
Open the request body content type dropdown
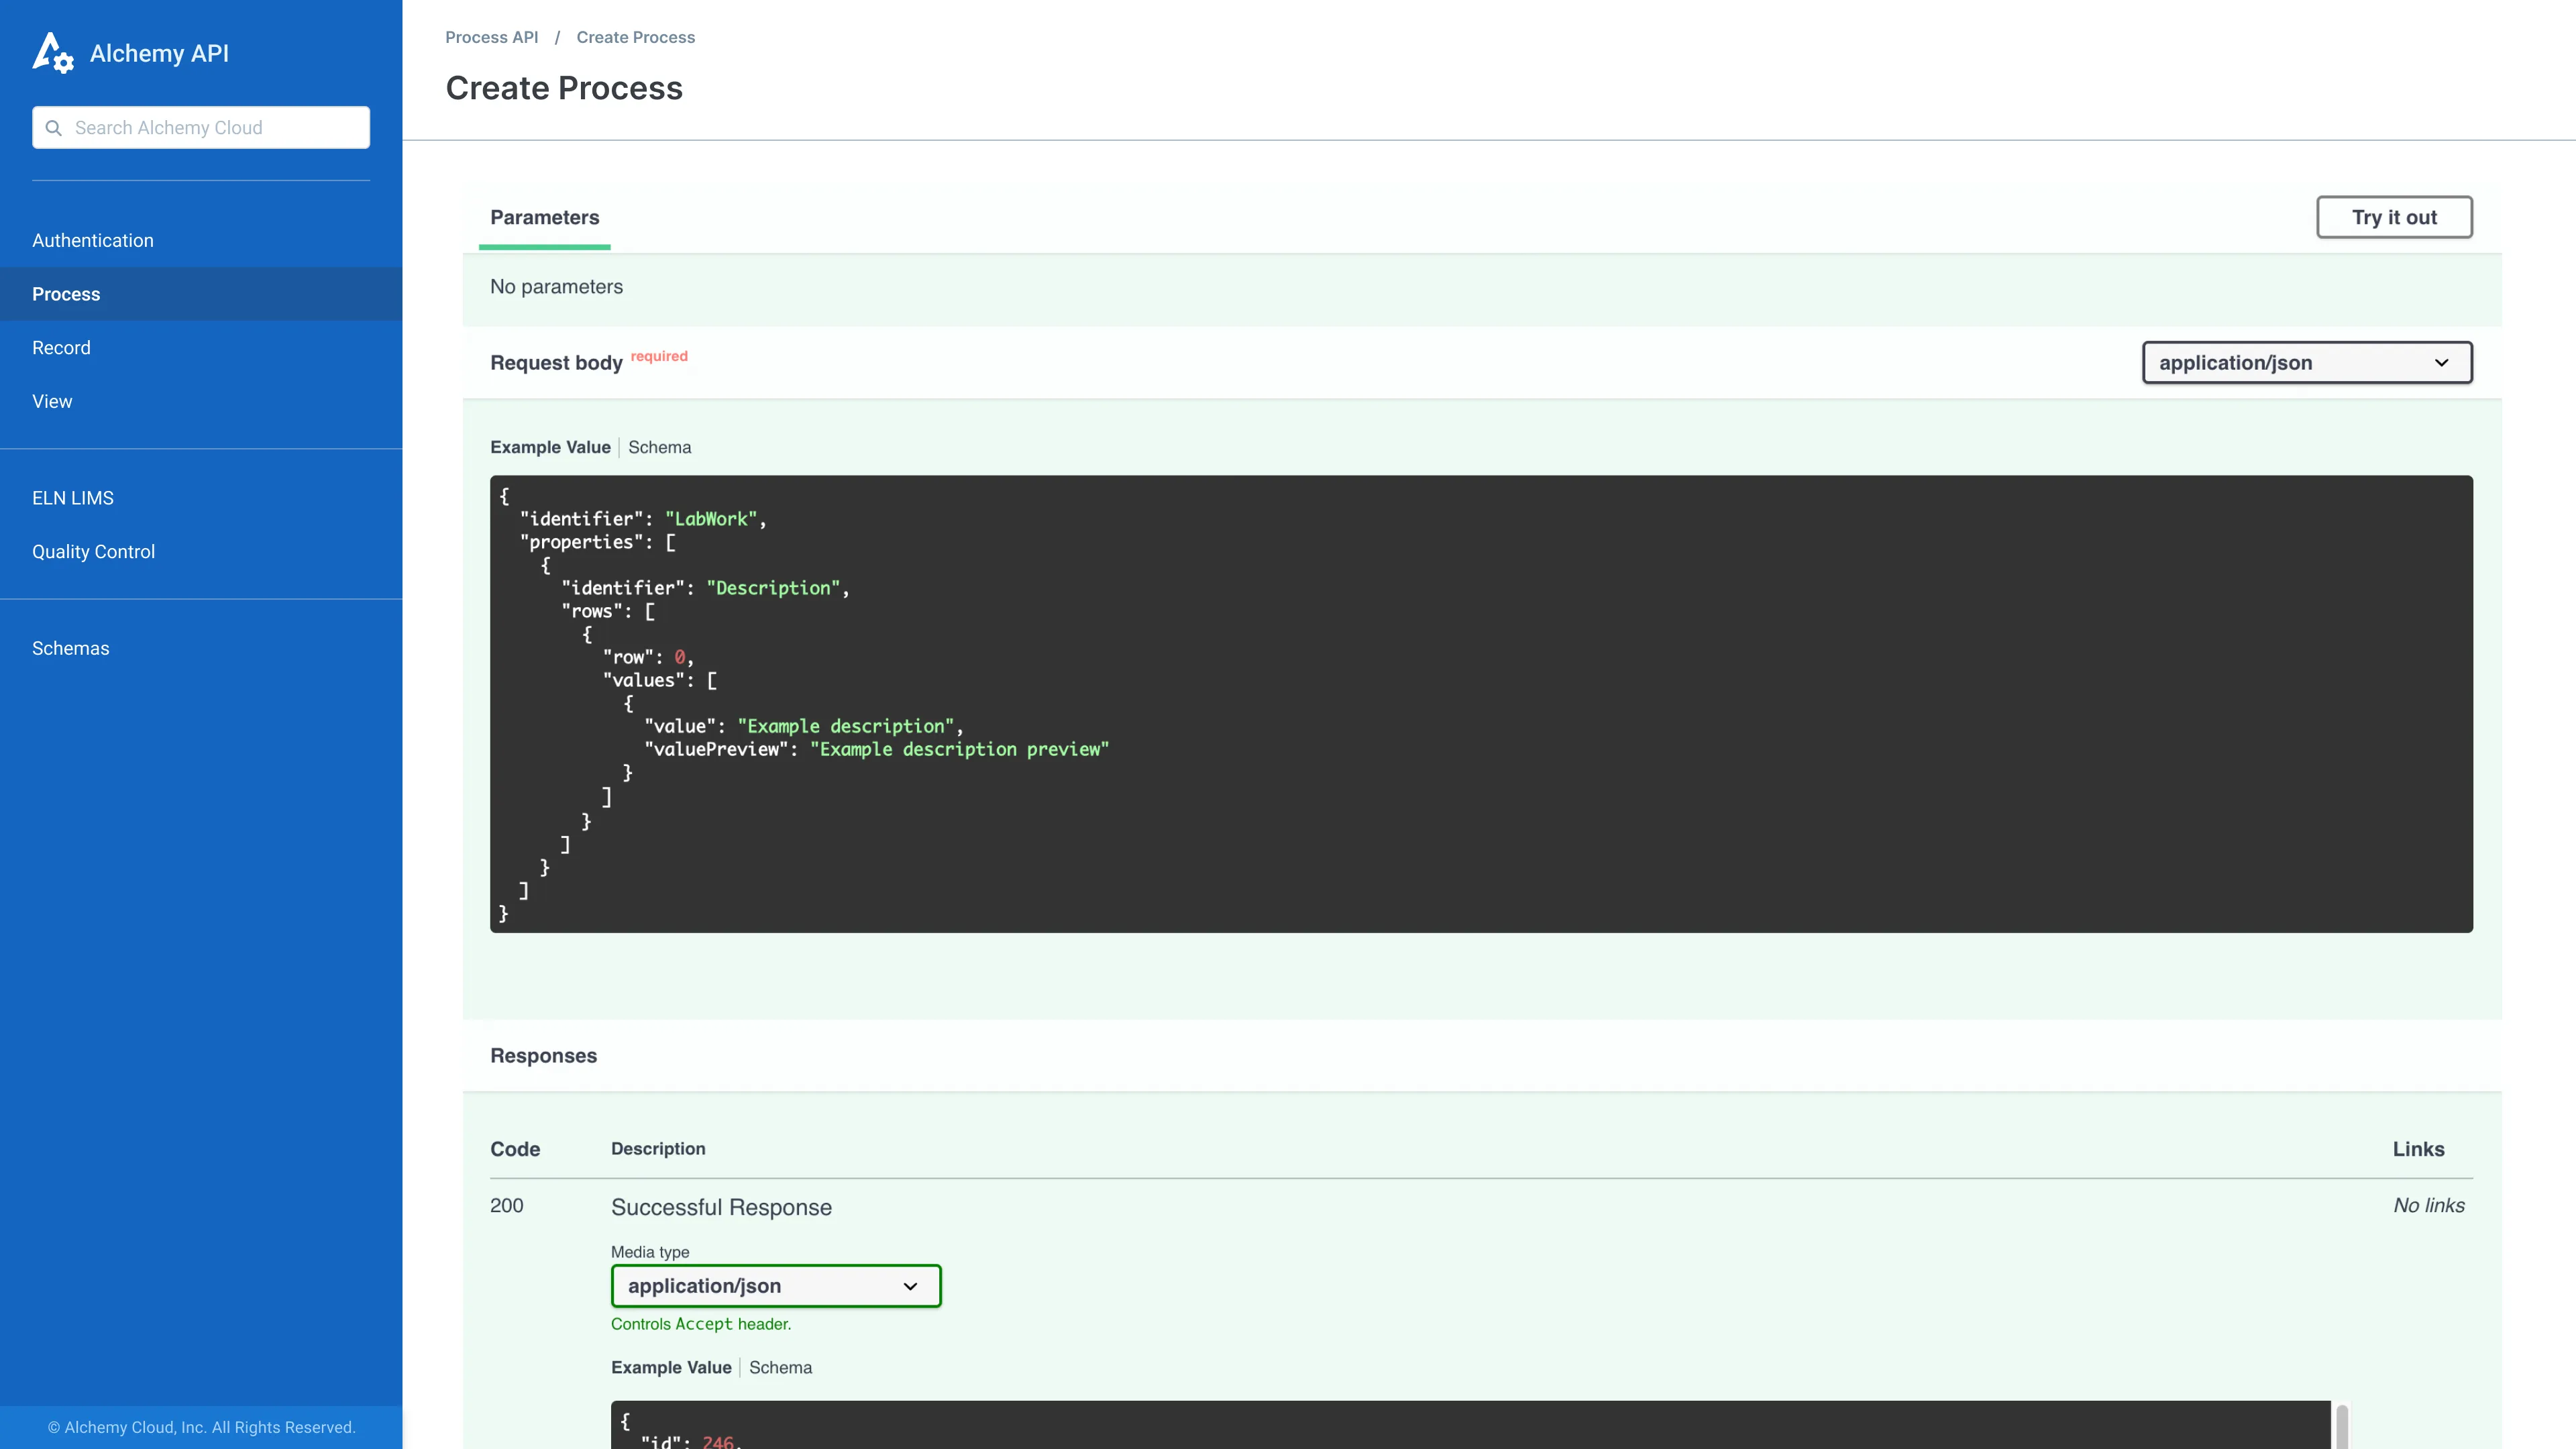click(x=2307, y=362)
